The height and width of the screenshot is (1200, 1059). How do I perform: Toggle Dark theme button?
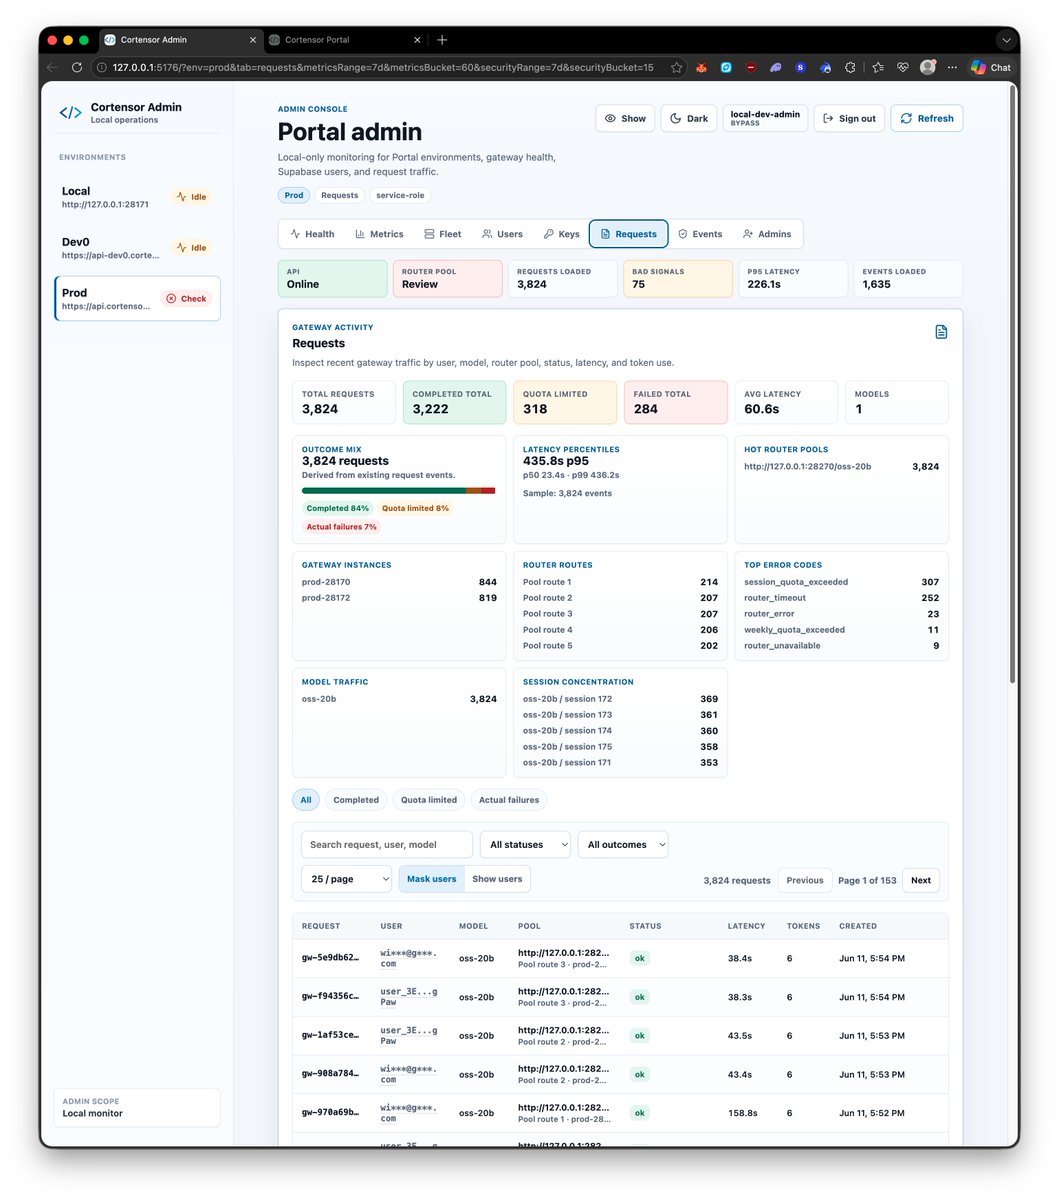(x=688, y=118)
